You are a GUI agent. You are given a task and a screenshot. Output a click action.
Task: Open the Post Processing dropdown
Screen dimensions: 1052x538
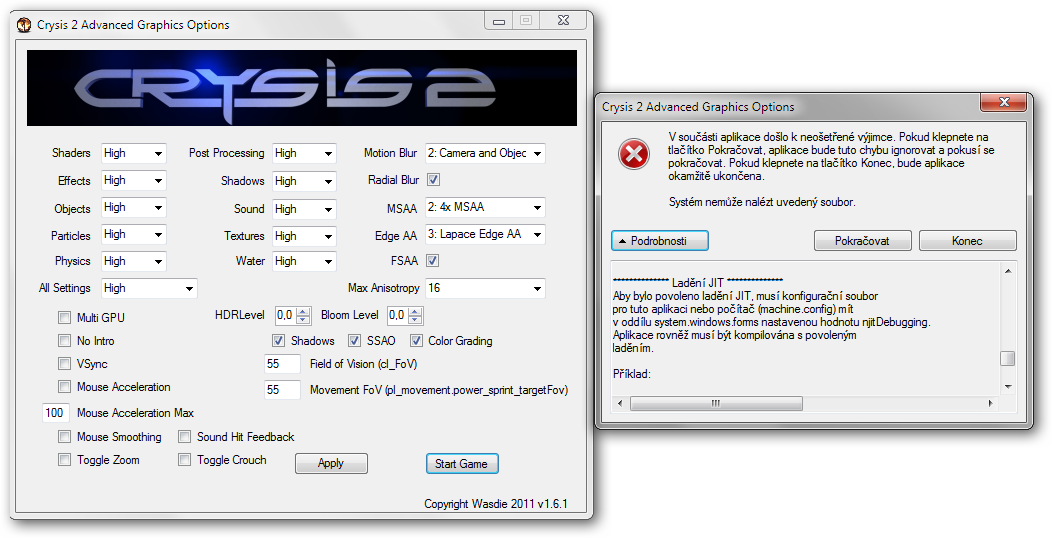click(x=304, y=154)
